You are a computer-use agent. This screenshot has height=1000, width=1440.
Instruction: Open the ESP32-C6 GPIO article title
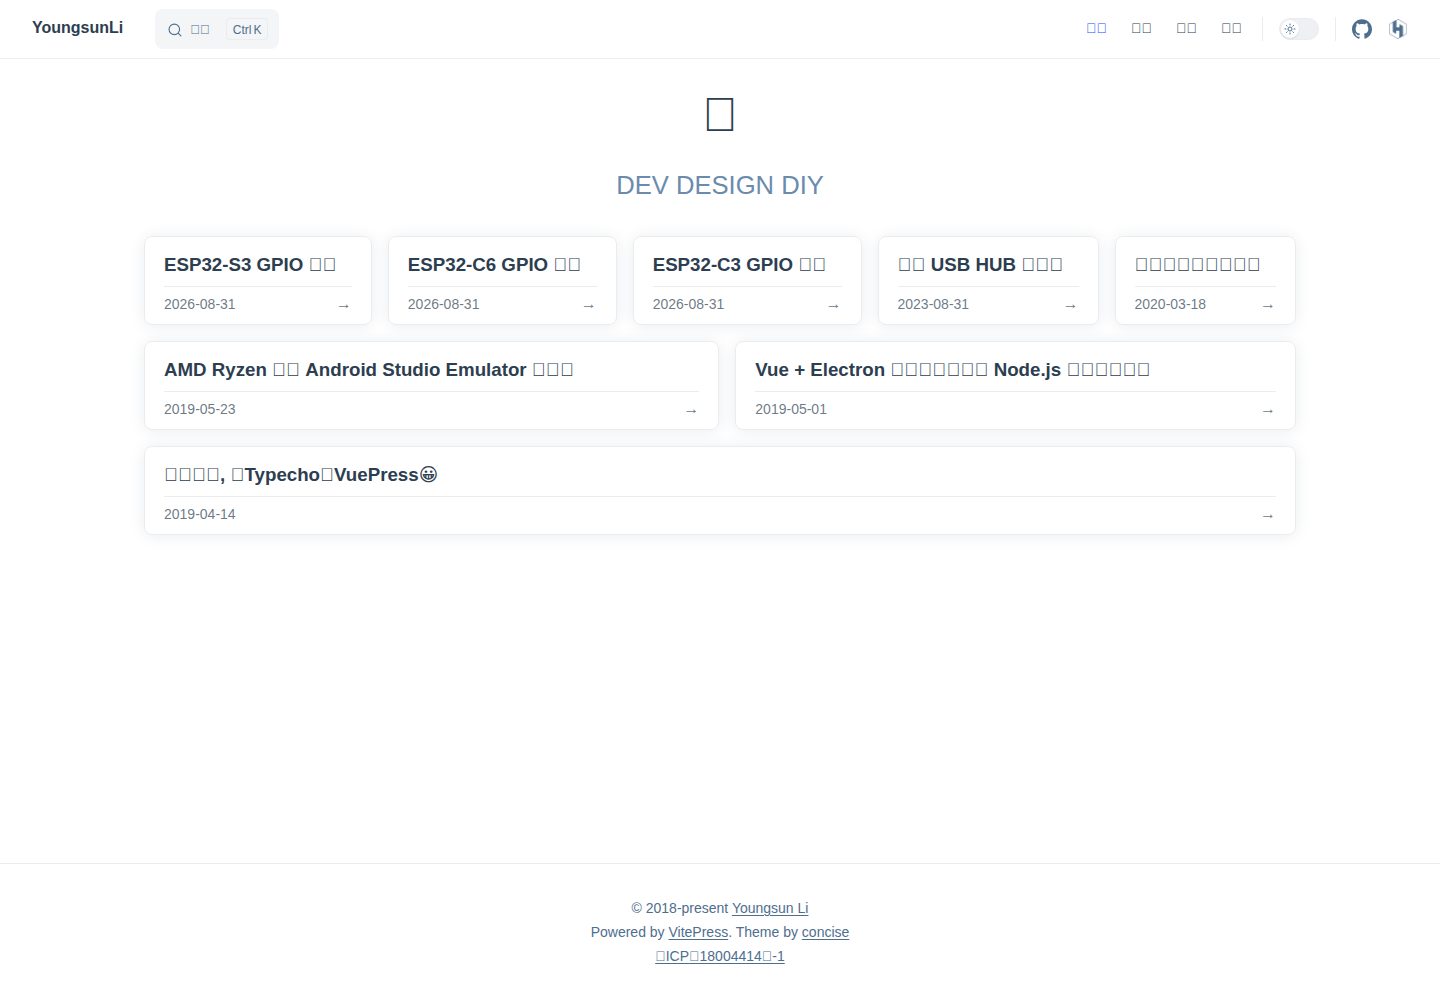pos(494,264)
